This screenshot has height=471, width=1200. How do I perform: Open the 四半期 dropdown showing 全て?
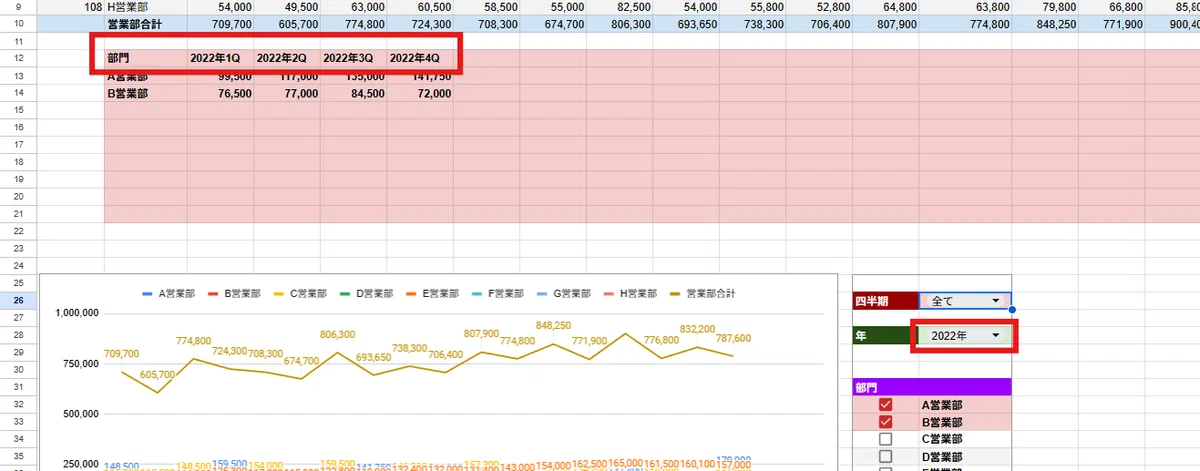[x=965, y=300]
